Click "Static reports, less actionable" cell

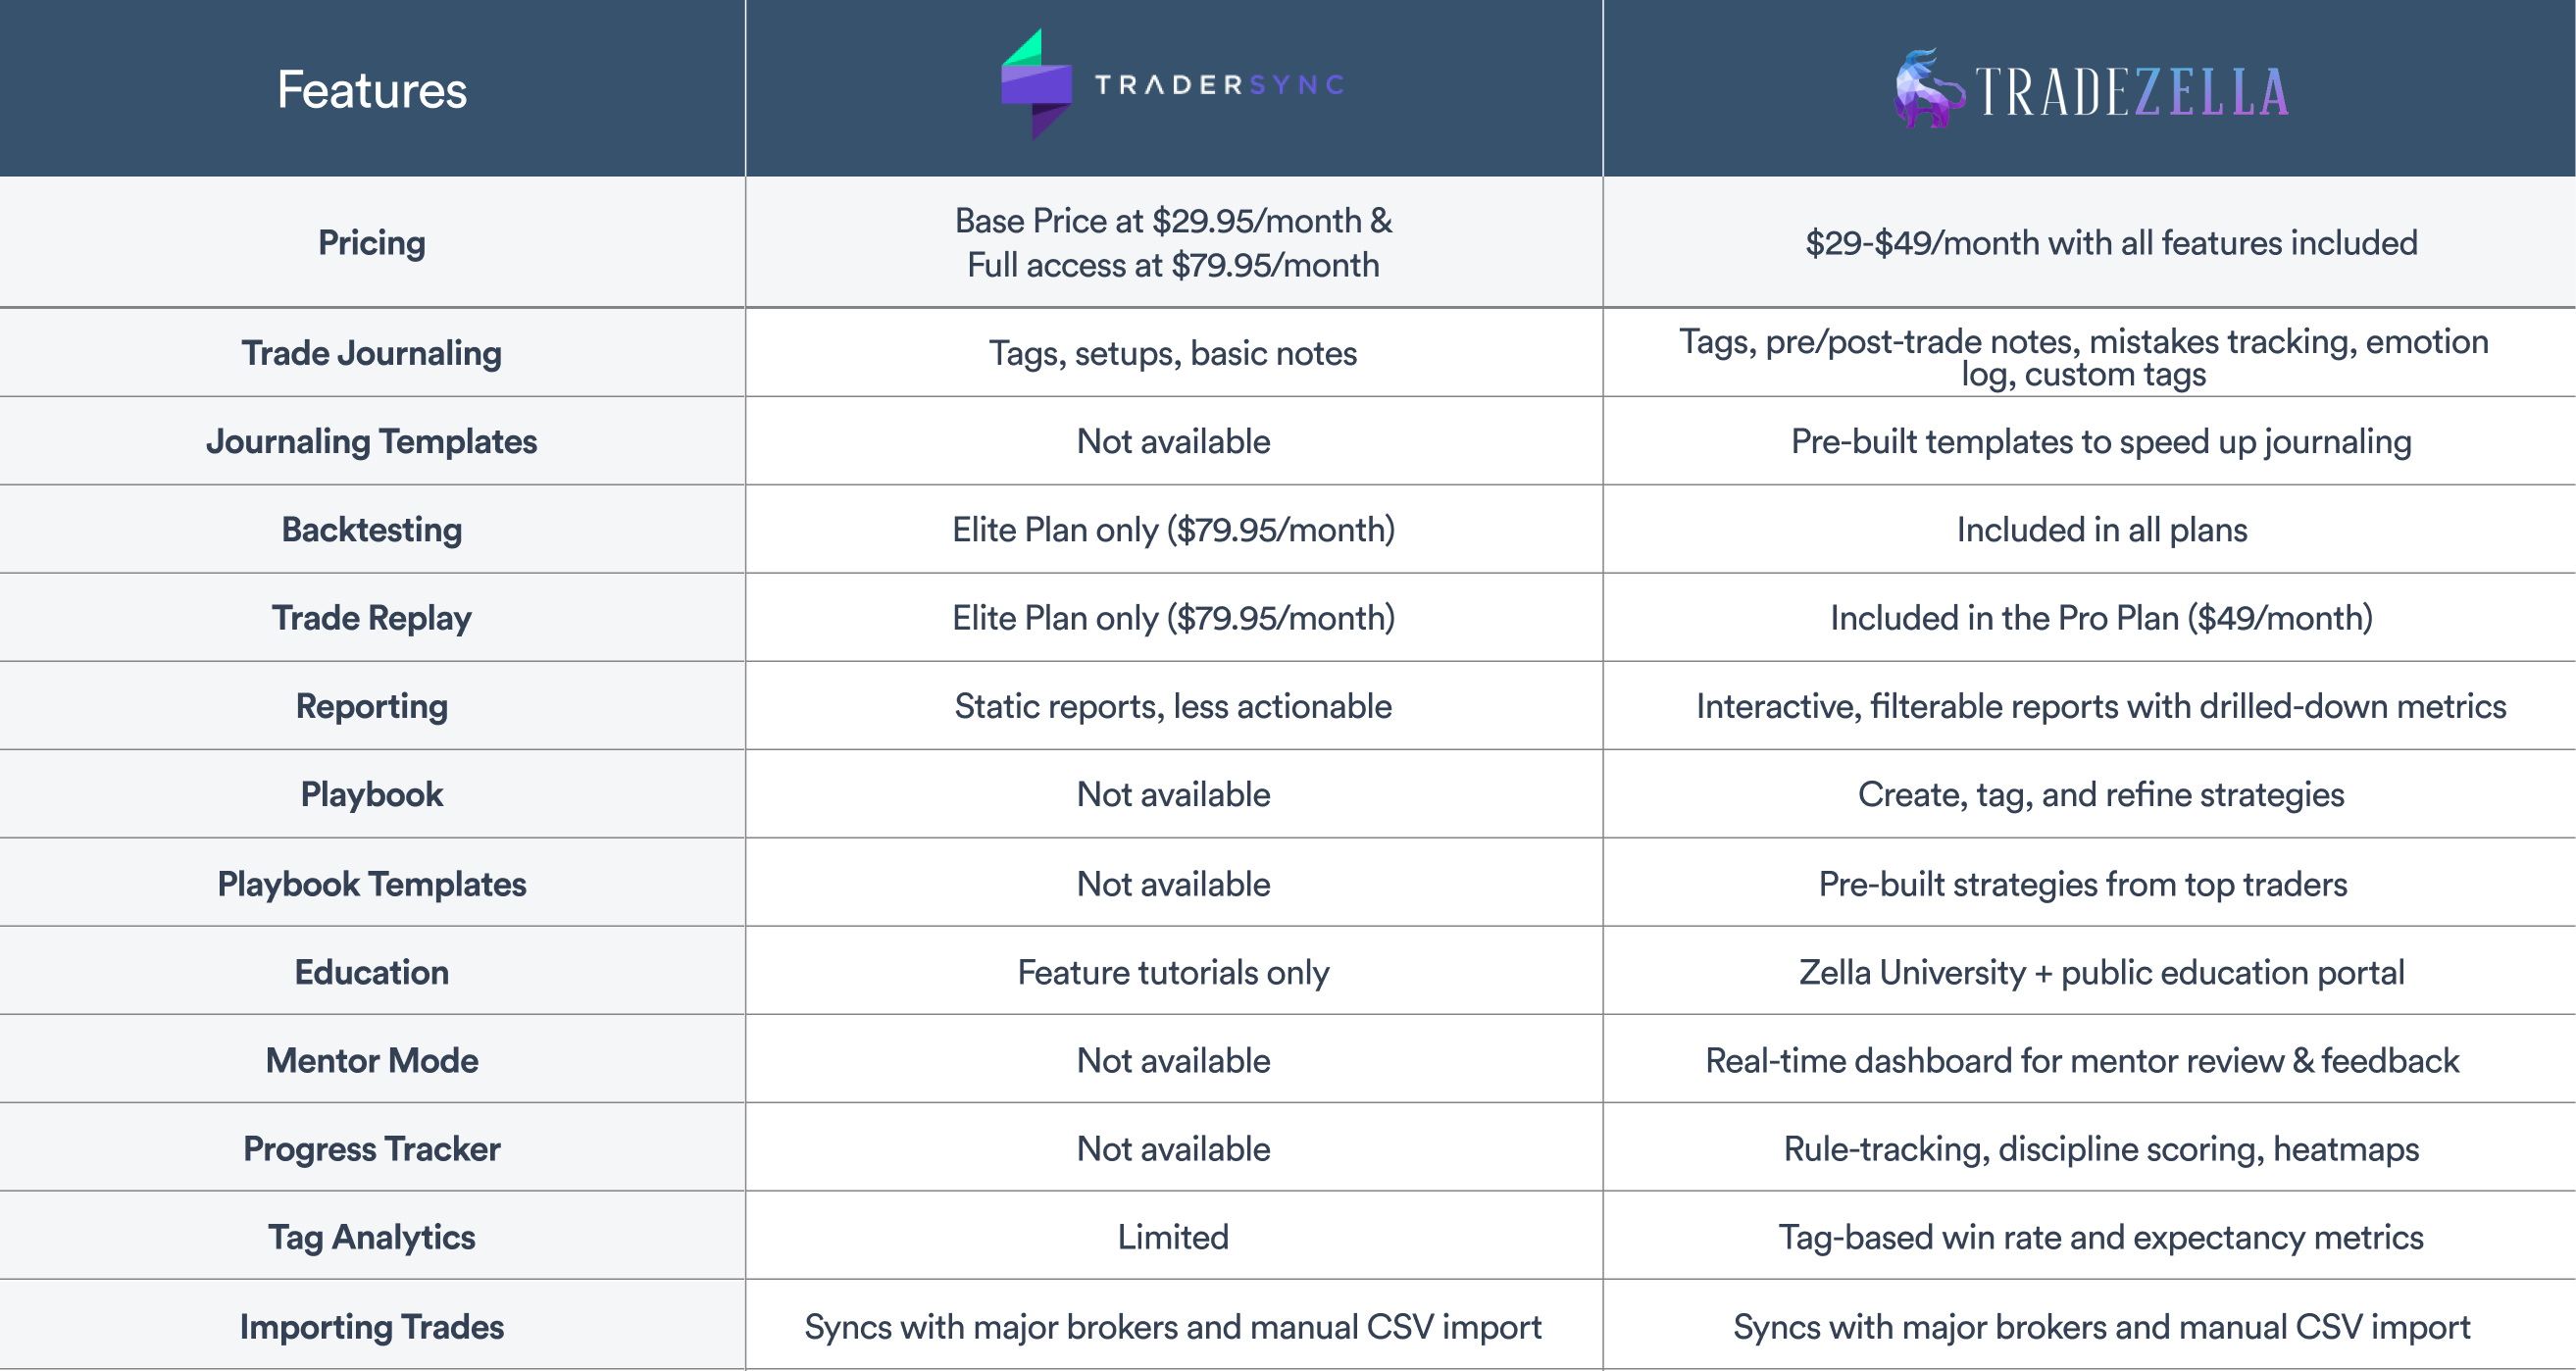pos(1173,706)
